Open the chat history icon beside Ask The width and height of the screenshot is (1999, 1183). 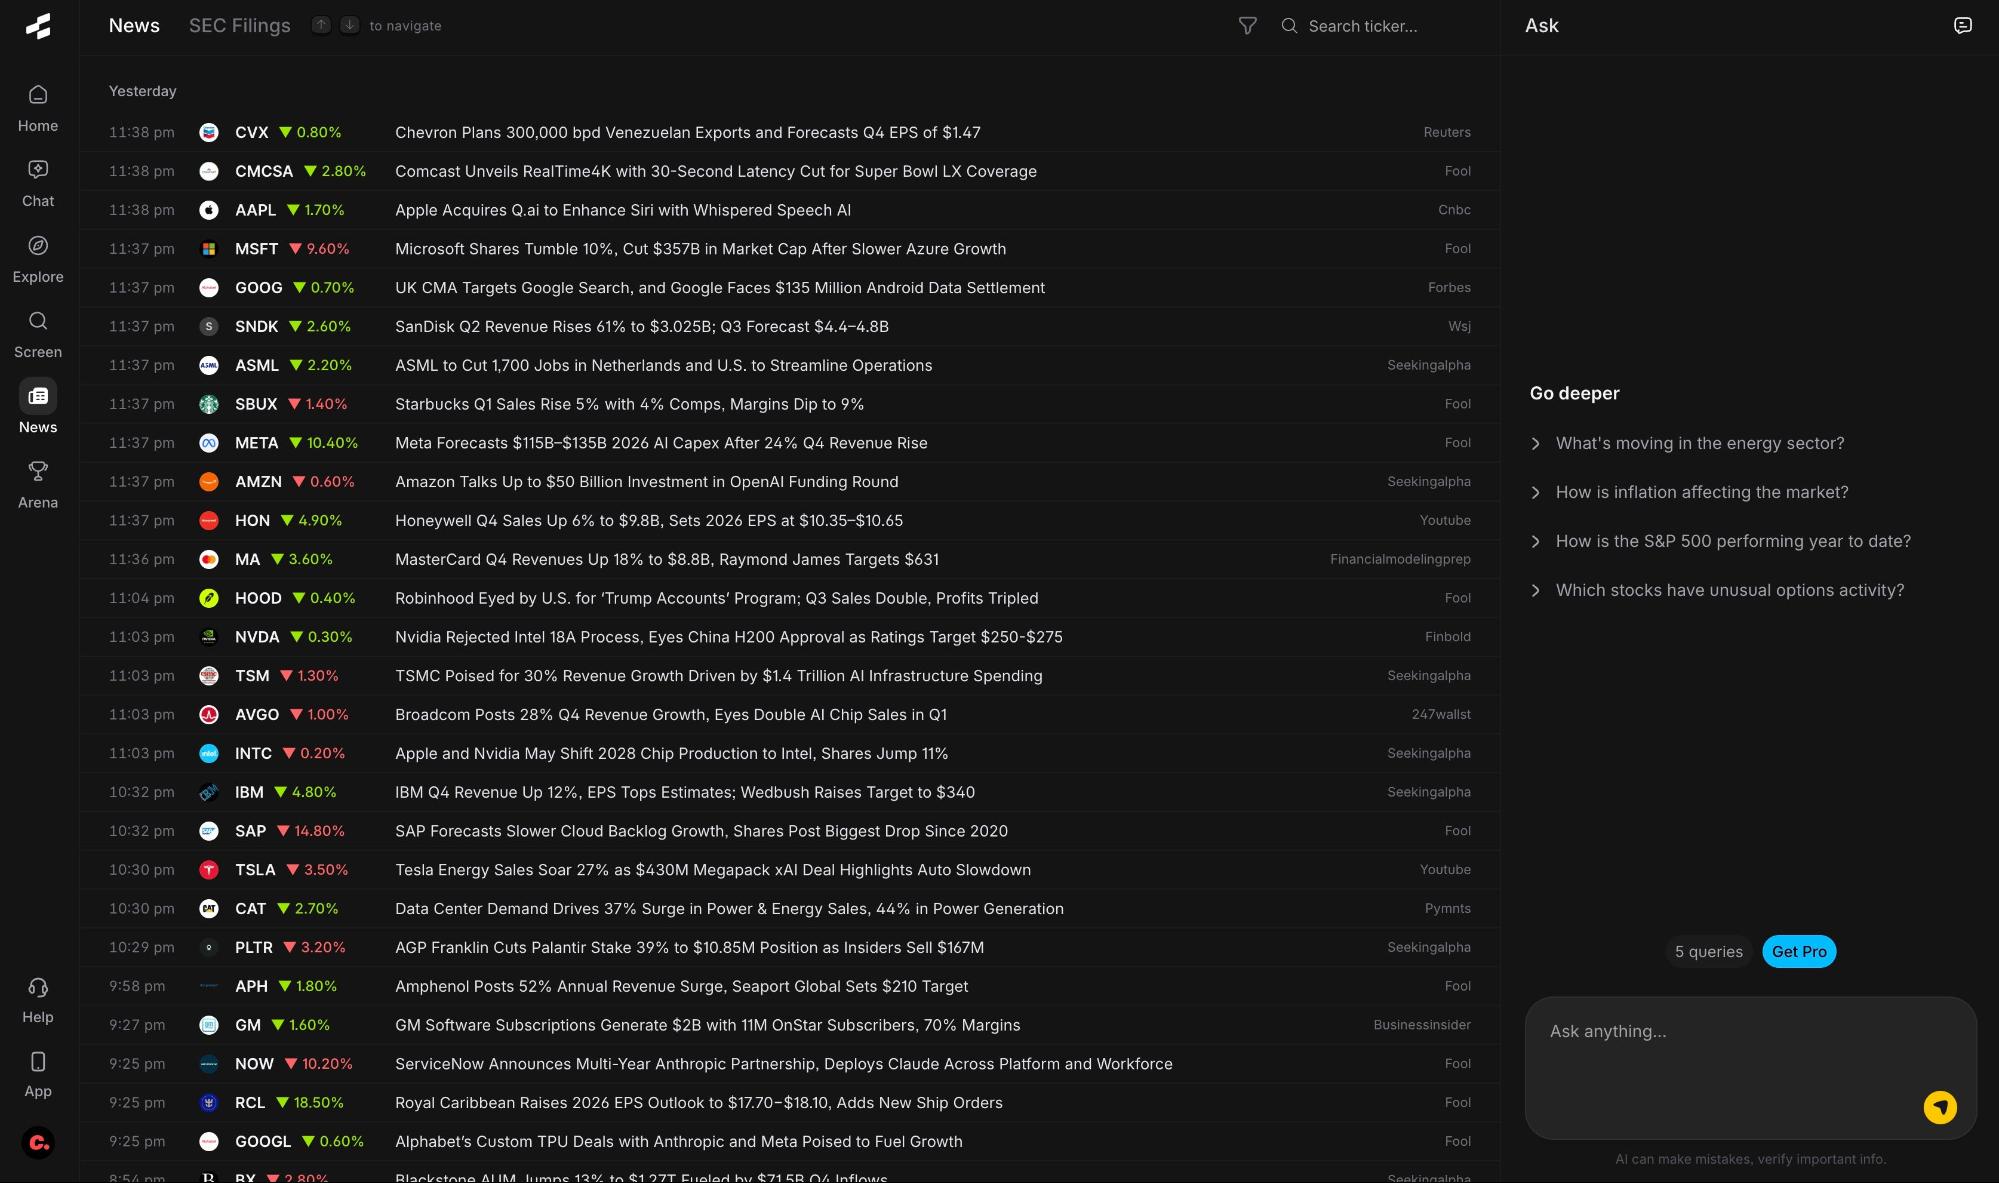coord(1962,26)
